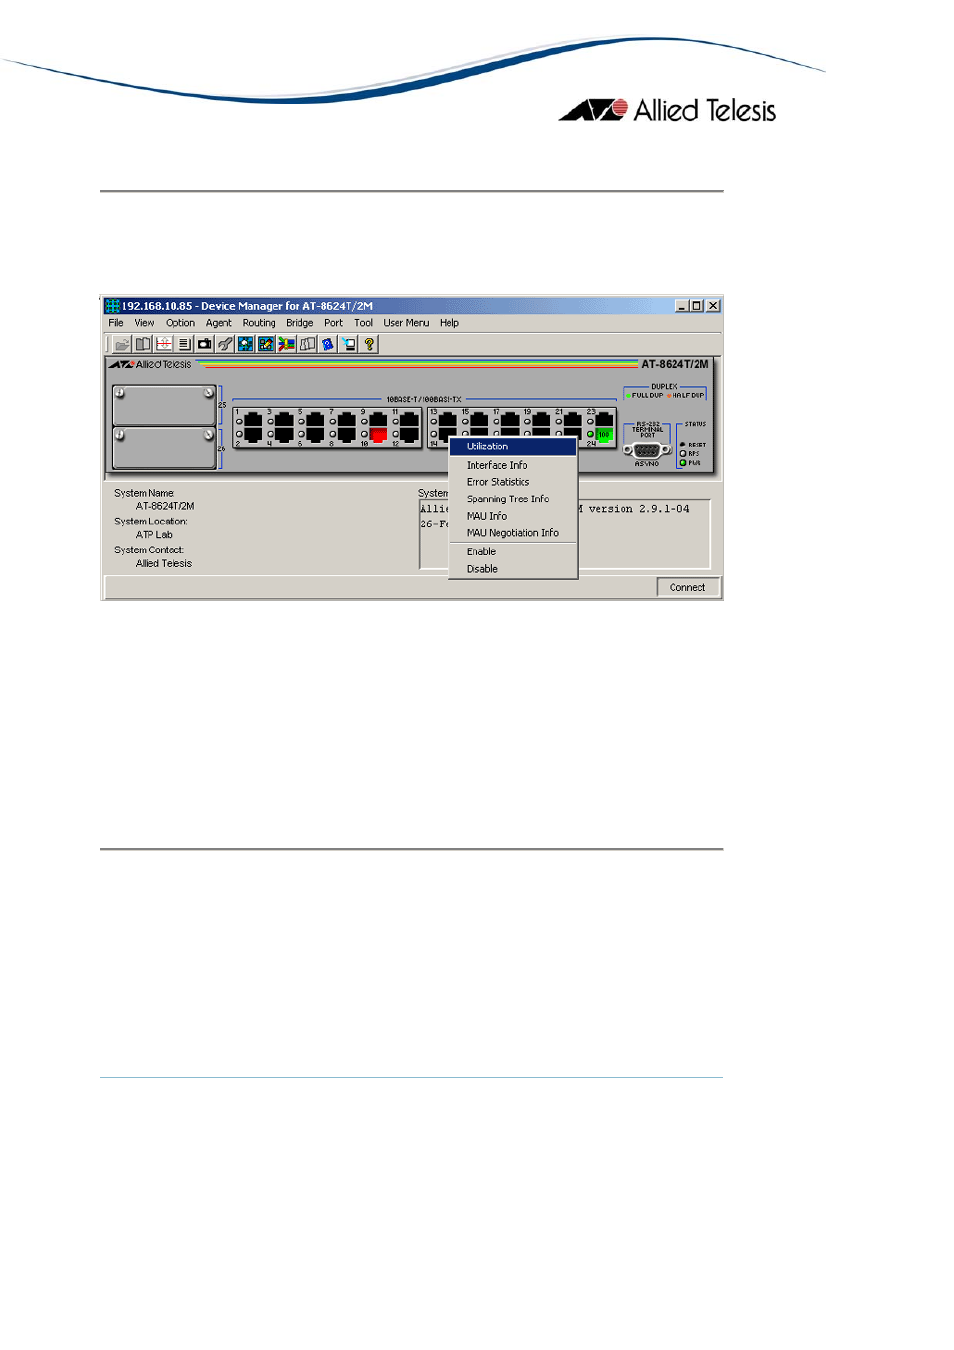This screenshot has width=954, height=1350.
Task: Click the gray folded map toolbar icon
Action: coord(307,344)
